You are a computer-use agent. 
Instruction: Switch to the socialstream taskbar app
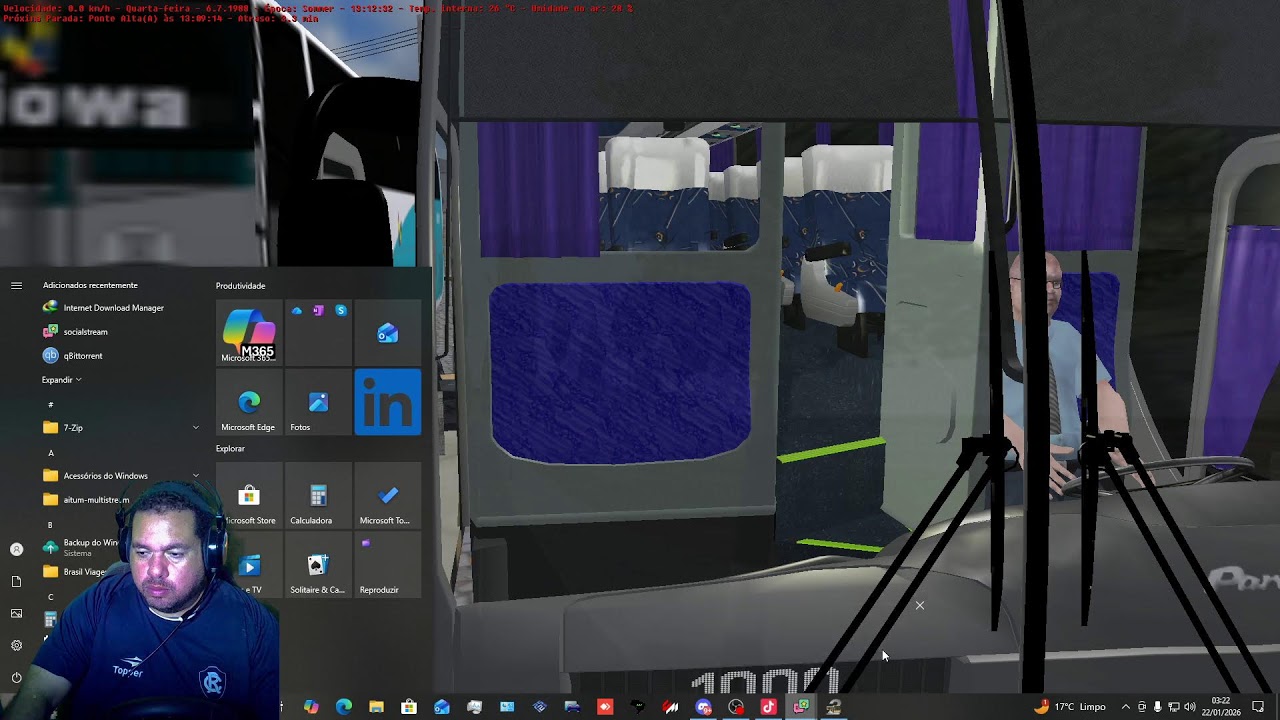[x=801, y=707]
